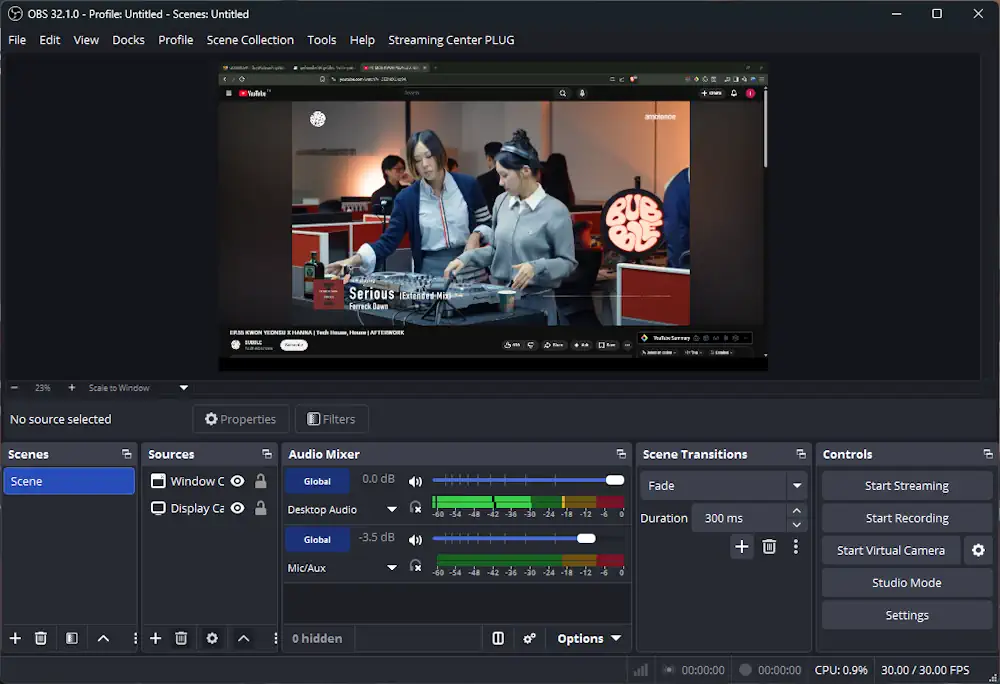Move source up in Sources panel
Screen dimensions: 1000x684
tap(244, 638)
